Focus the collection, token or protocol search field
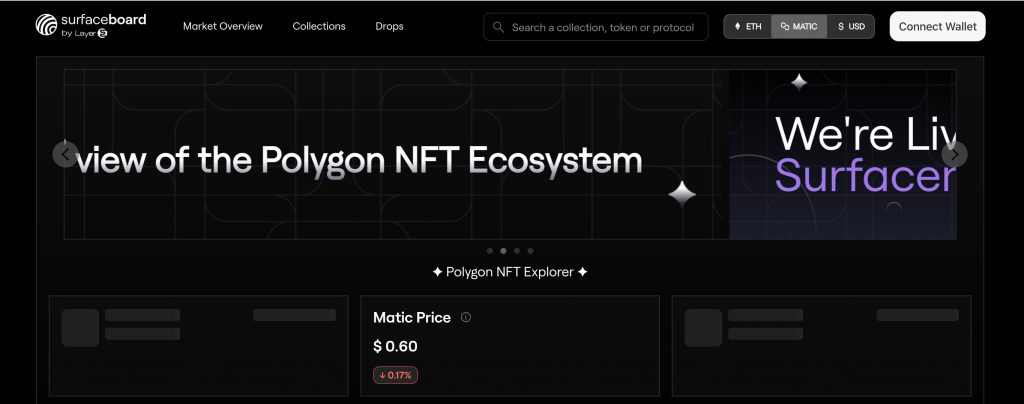The image size is (1024, 404). point(602,27)
